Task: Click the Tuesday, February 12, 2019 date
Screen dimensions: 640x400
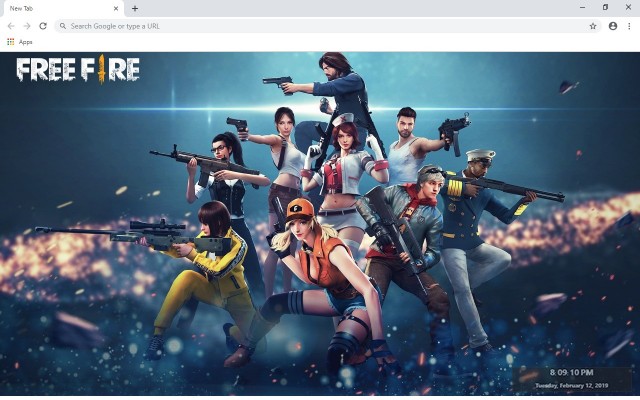Action: click(571, 385)
